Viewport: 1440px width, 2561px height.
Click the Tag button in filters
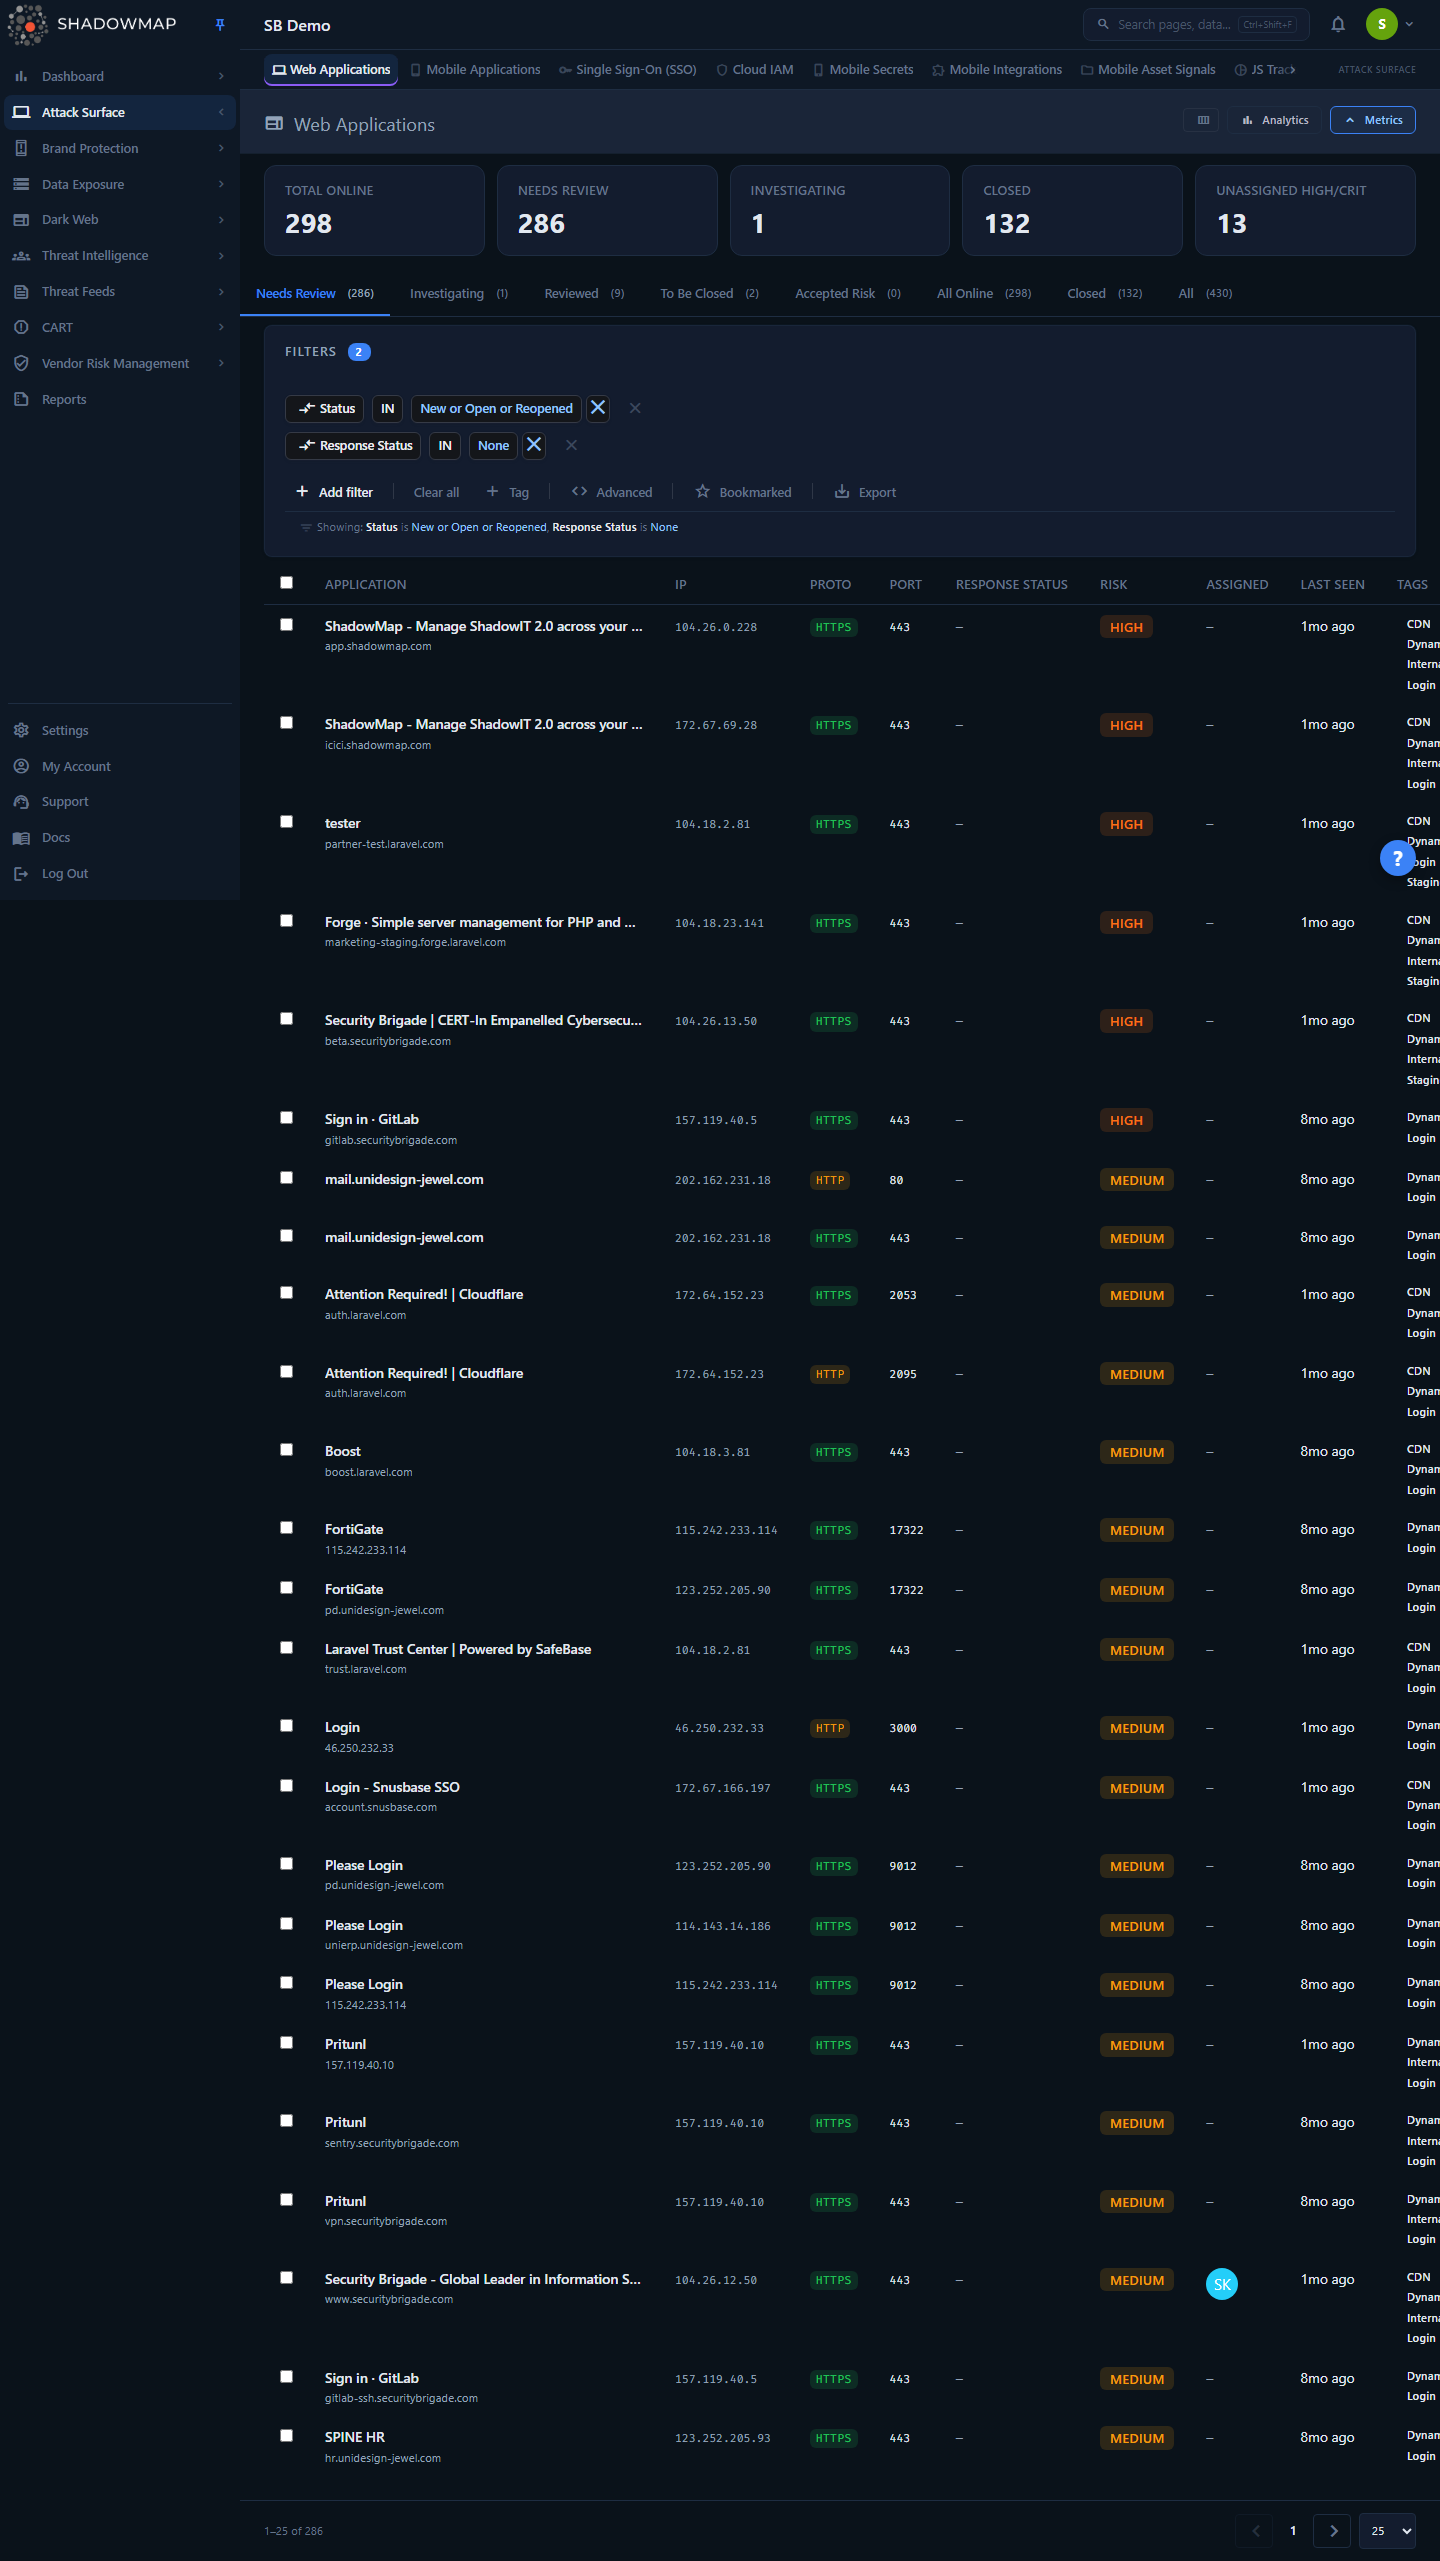tap(508, 492)
